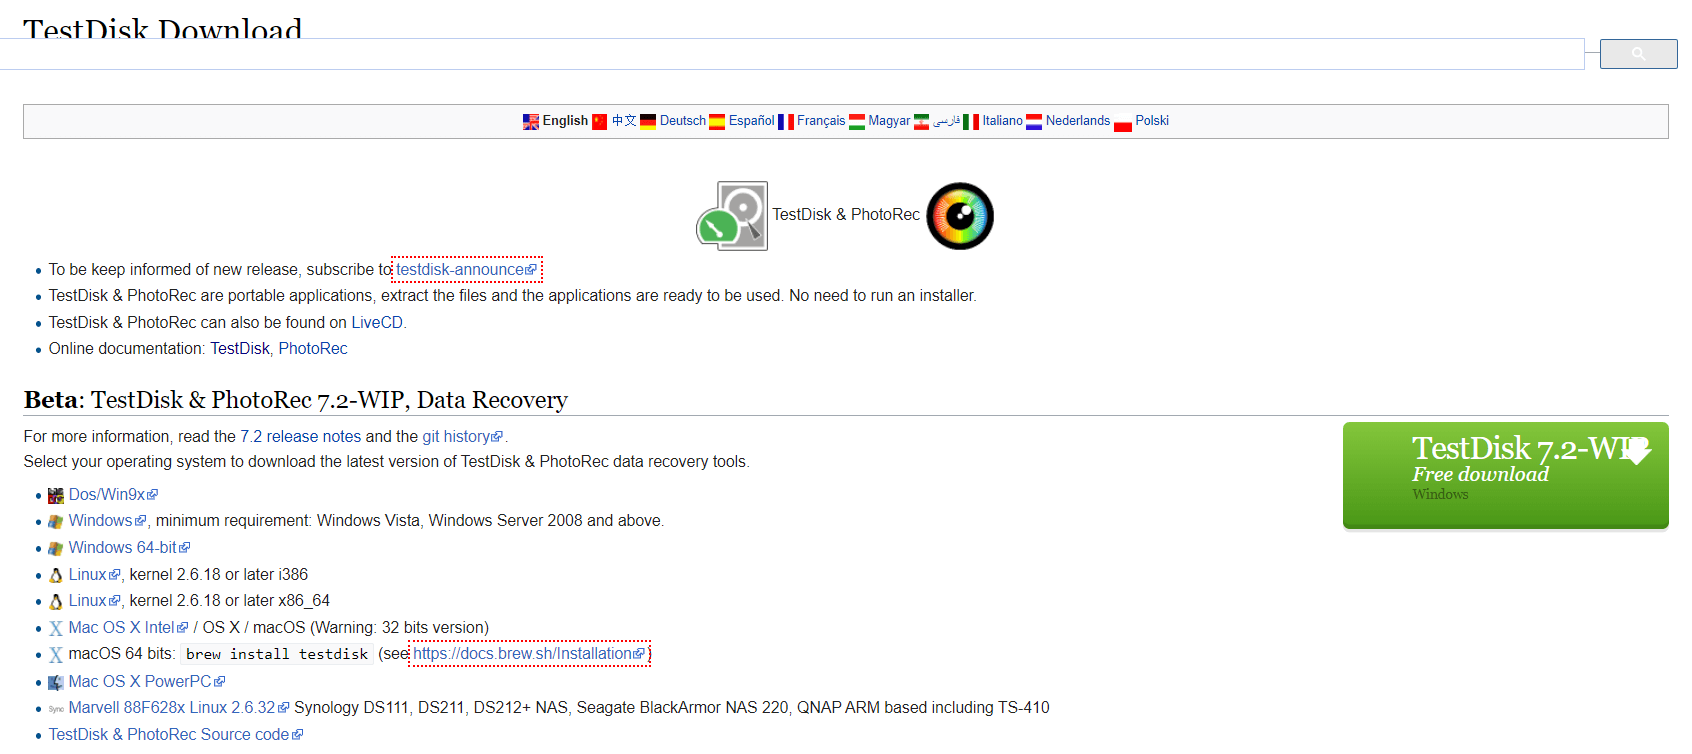Open the git history link
The image size is (1692, 754).
462,437
